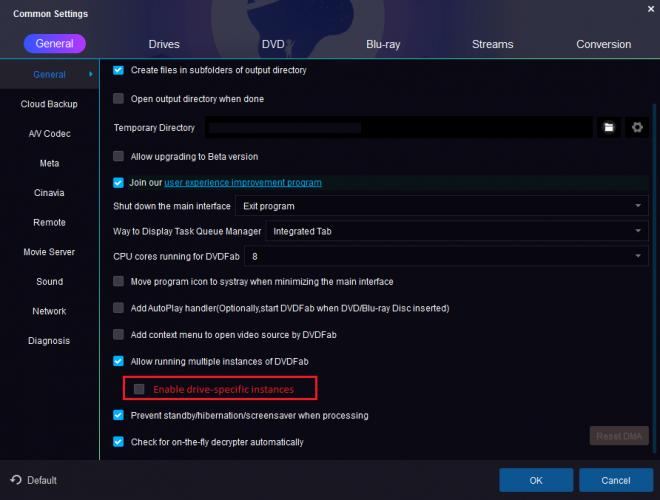Click the Default reset button

click(34, 480)
